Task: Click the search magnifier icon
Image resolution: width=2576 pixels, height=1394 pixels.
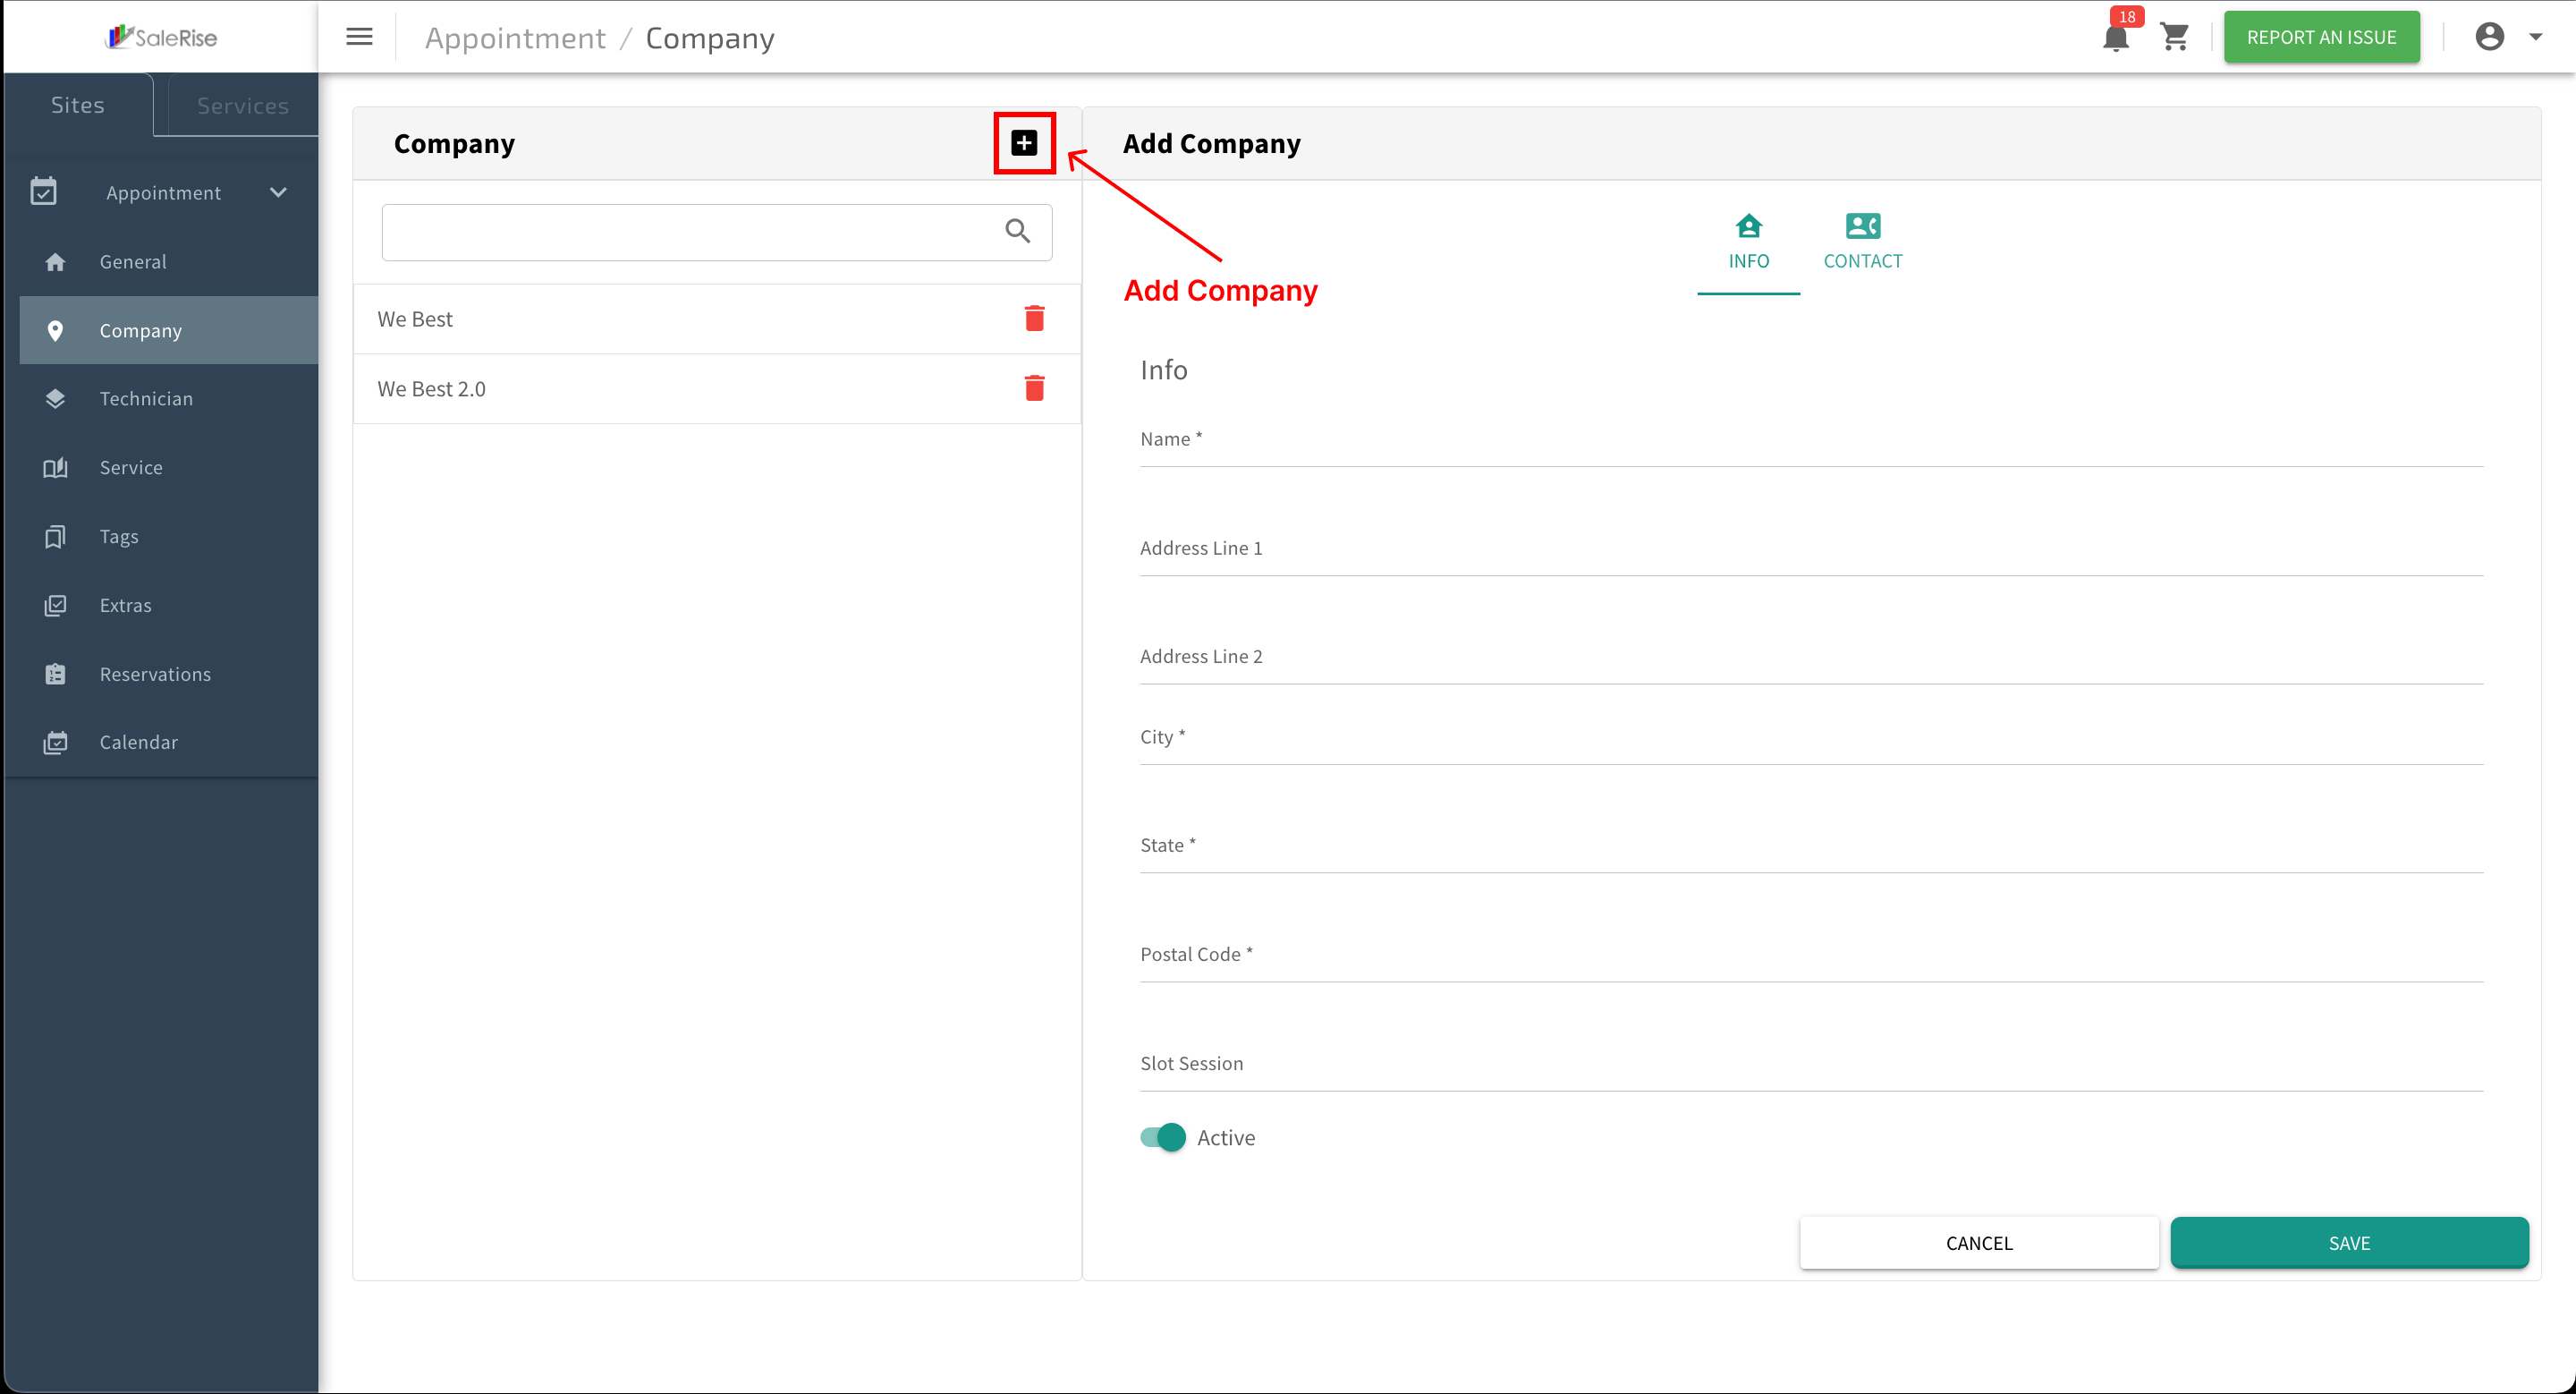Action: tap(1017, 231)
